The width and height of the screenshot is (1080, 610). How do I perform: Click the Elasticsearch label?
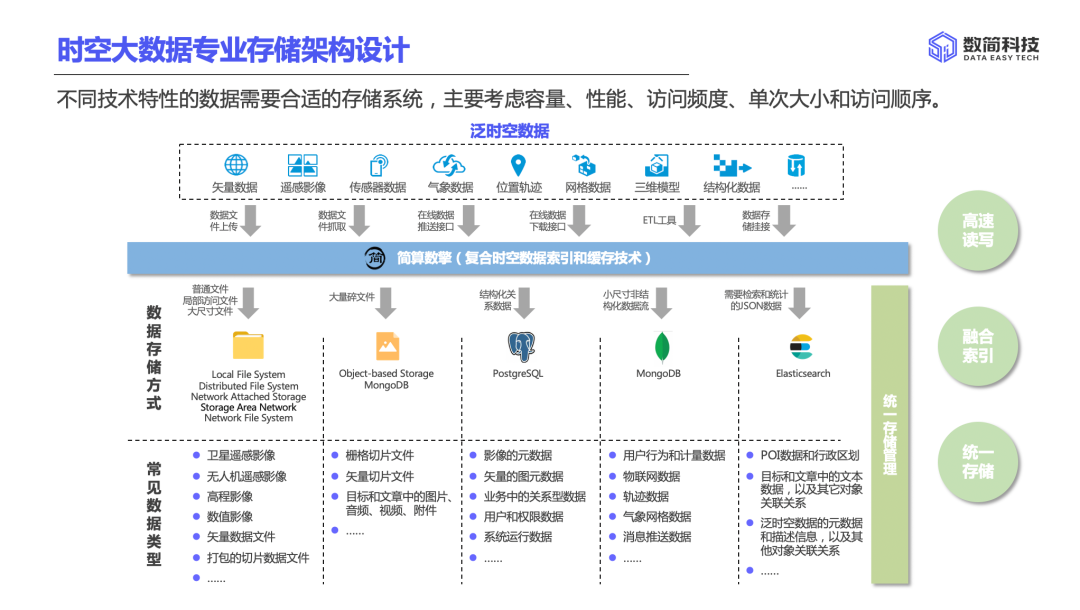[x=803, y=373]
